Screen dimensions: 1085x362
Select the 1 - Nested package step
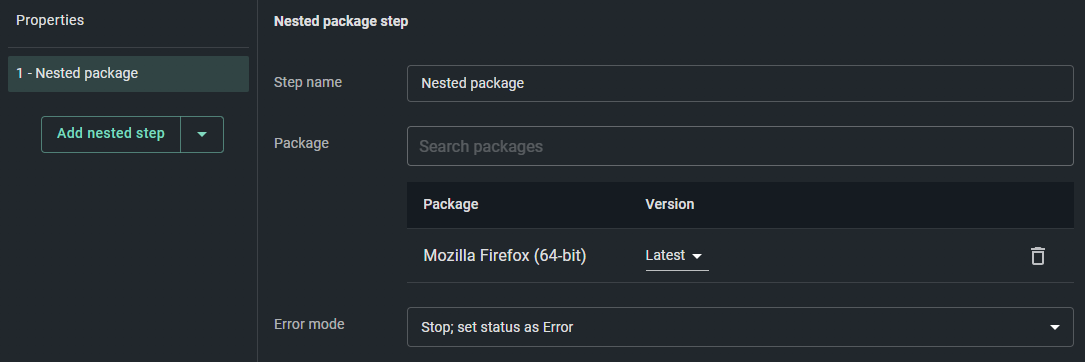[x=129, y=74]
